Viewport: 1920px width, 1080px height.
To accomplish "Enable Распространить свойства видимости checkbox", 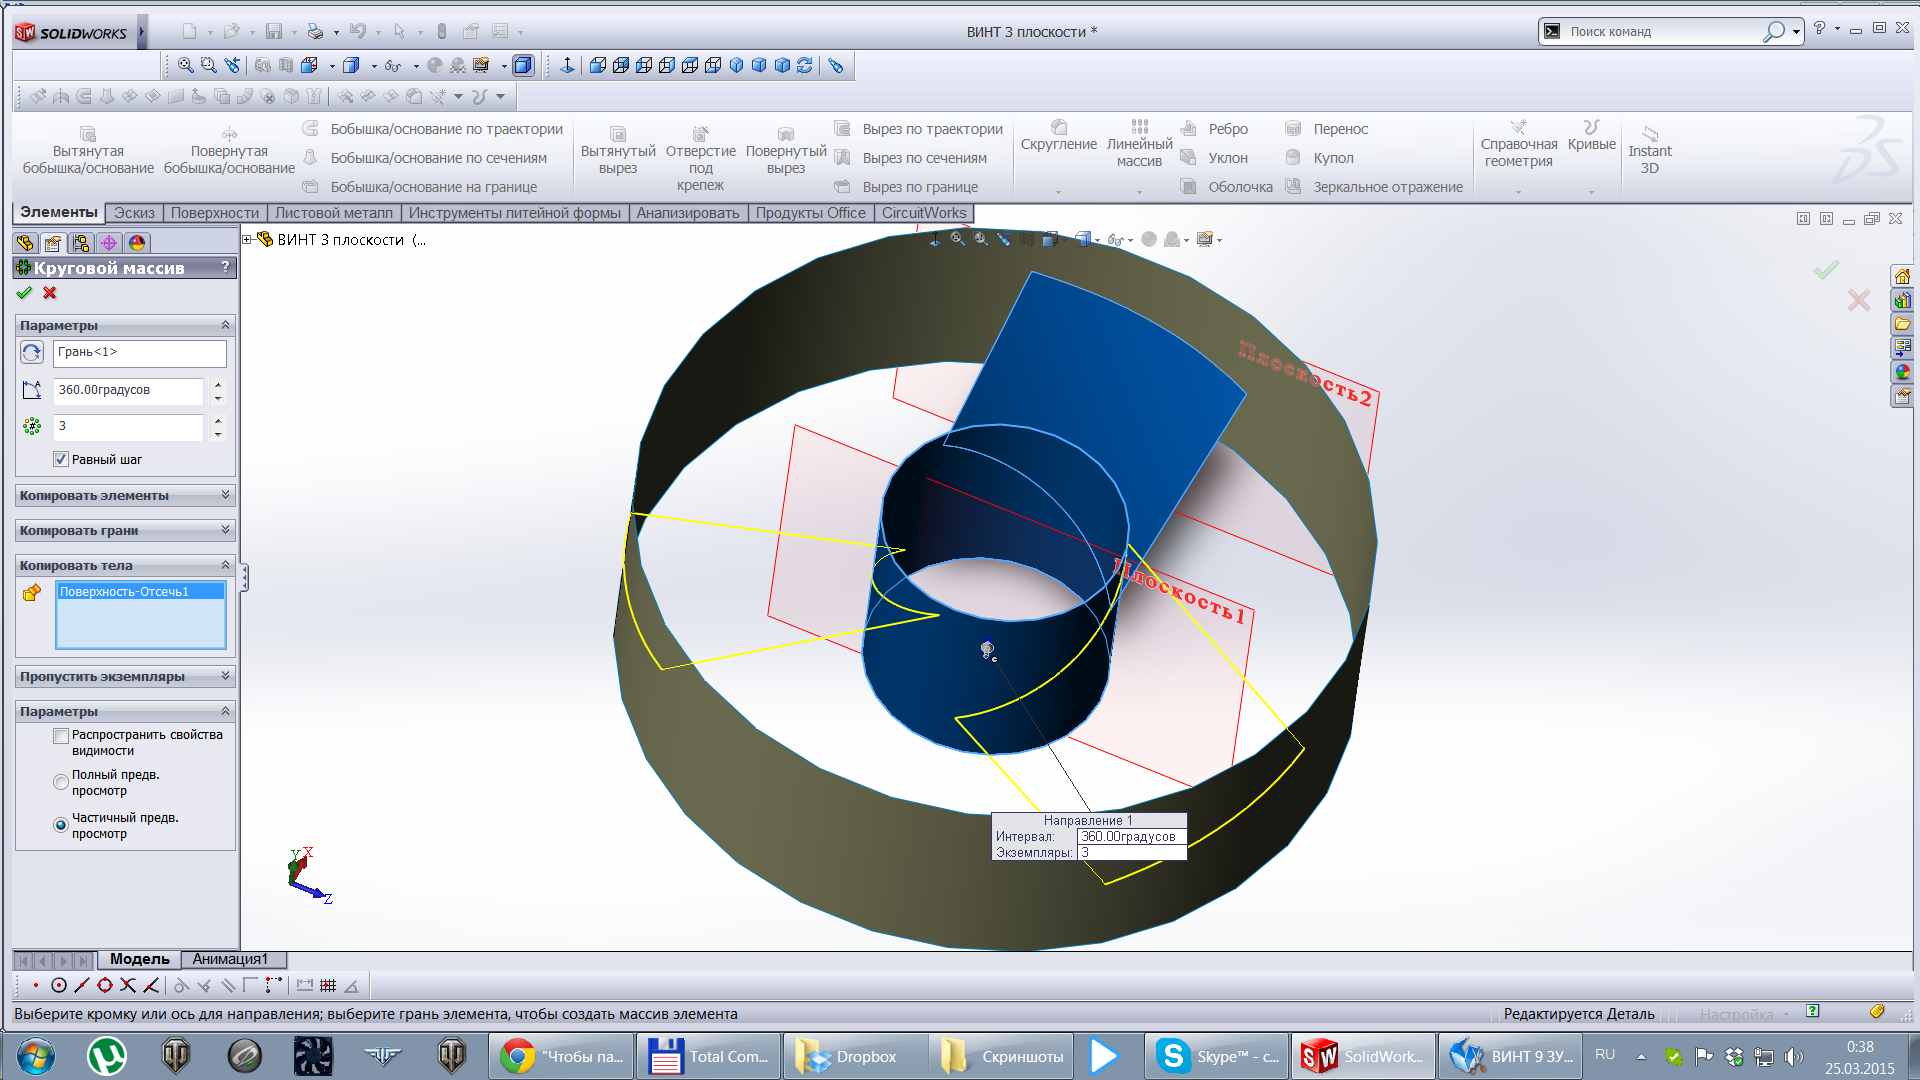I will point(61,736).
